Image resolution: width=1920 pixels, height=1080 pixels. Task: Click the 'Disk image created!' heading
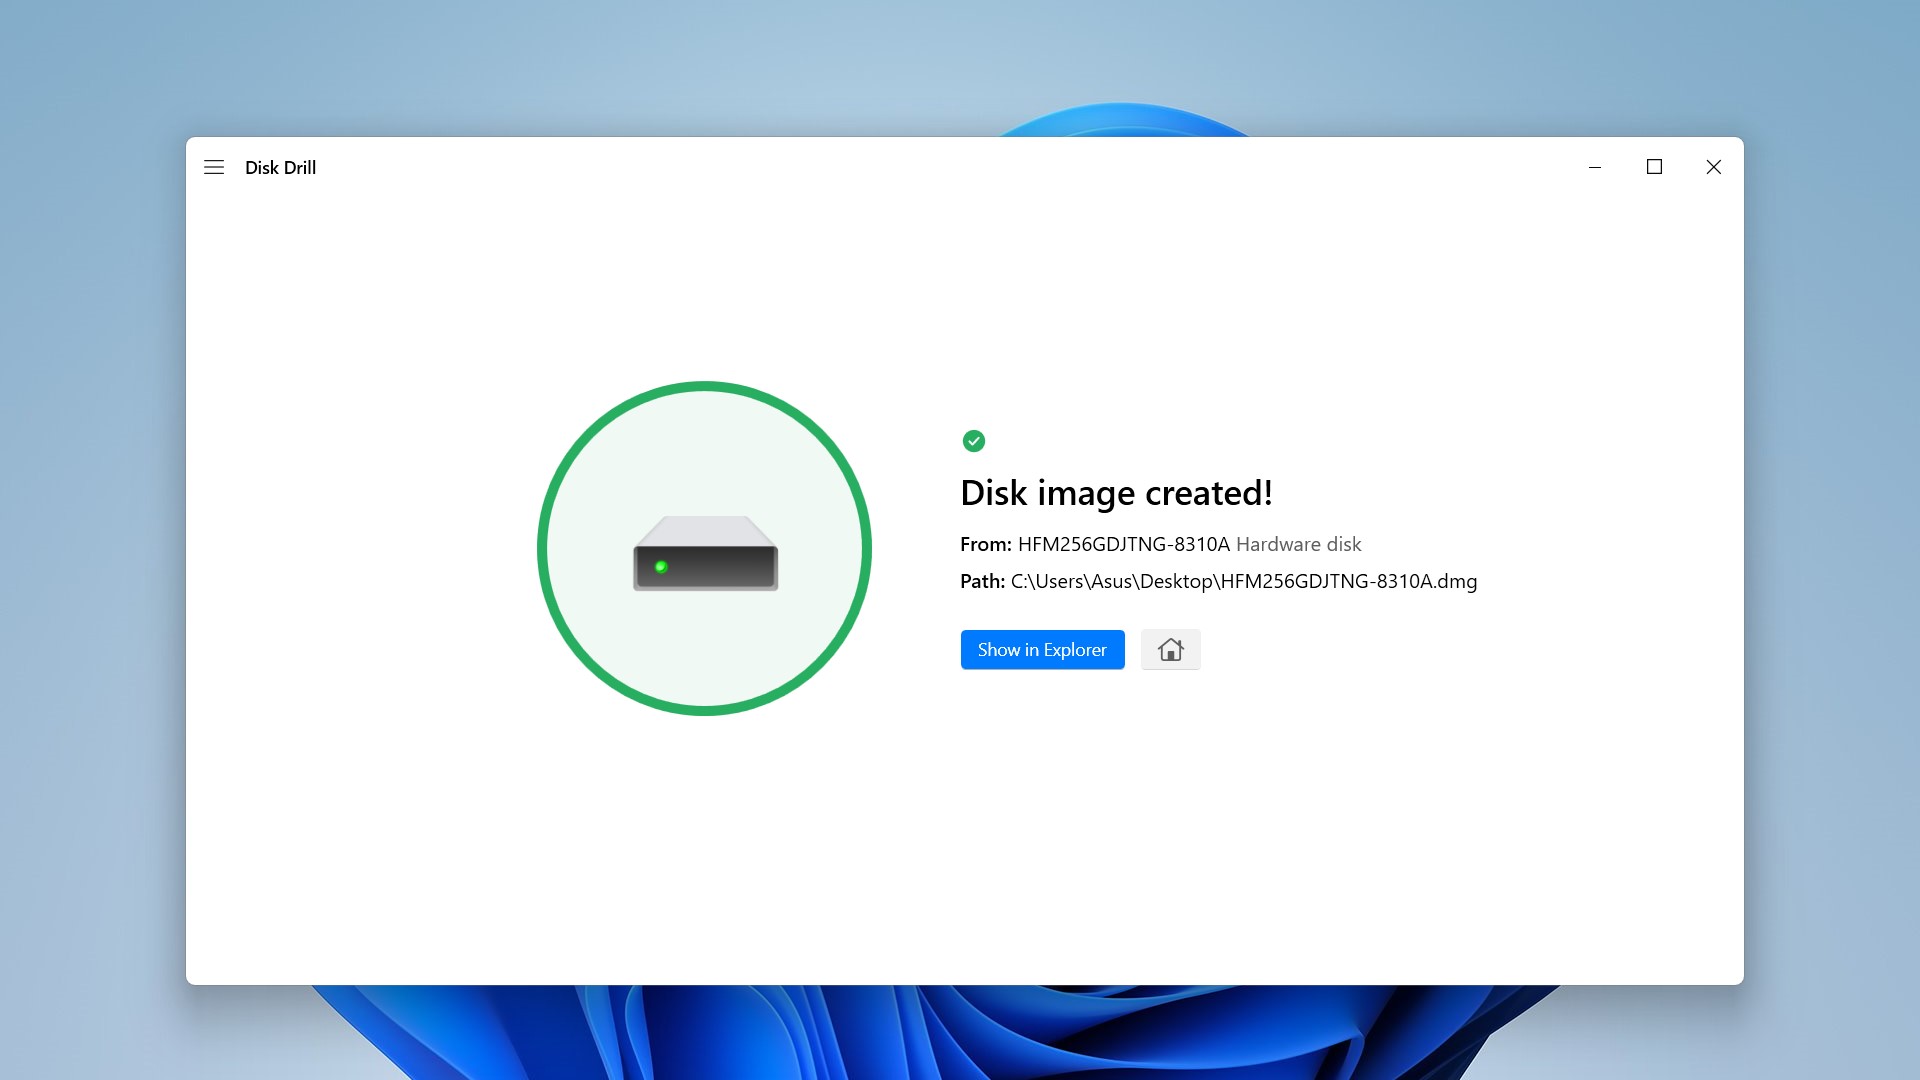(1116, 493)
